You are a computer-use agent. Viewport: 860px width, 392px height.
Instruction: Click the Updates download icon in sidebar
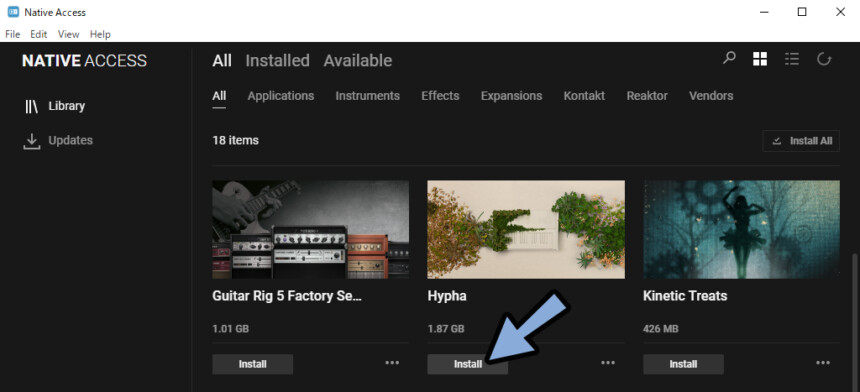[32, 141]
